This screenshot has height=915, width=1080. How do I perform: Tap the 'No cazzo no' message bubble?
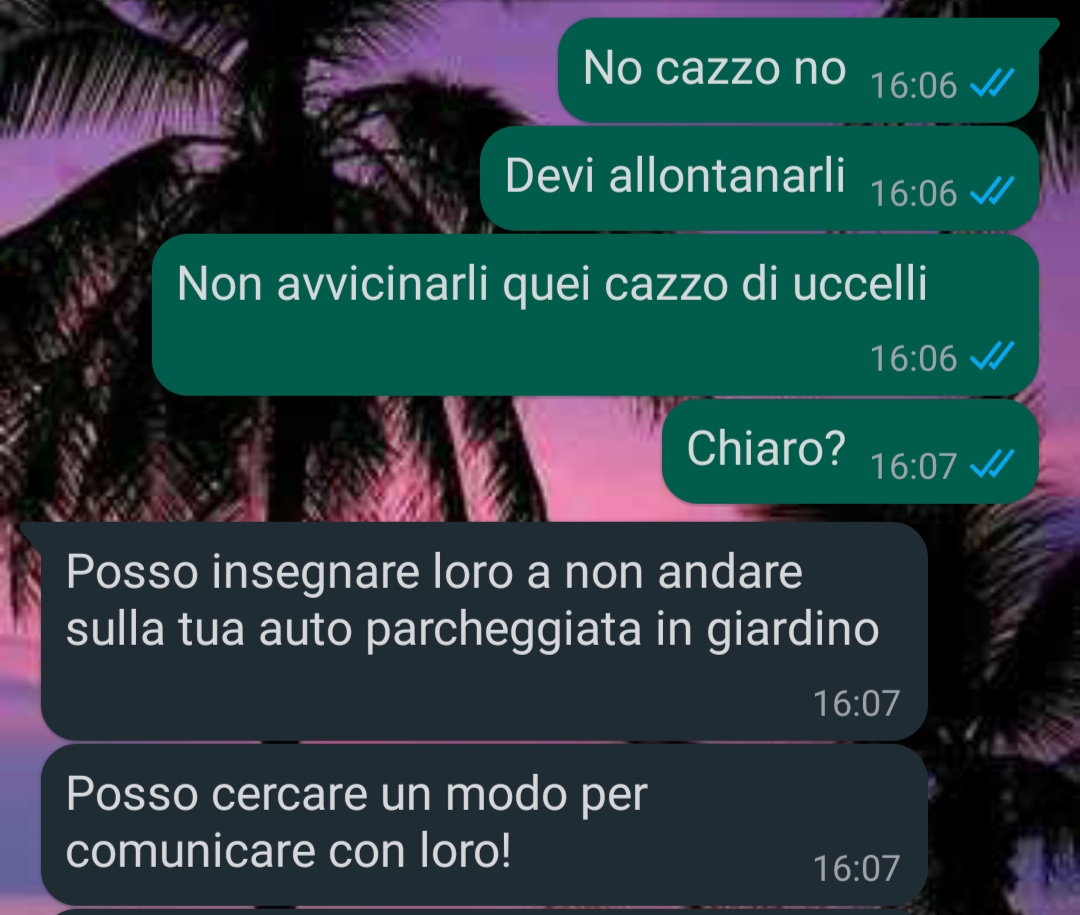pyautogui.click(x=799, y=70)
